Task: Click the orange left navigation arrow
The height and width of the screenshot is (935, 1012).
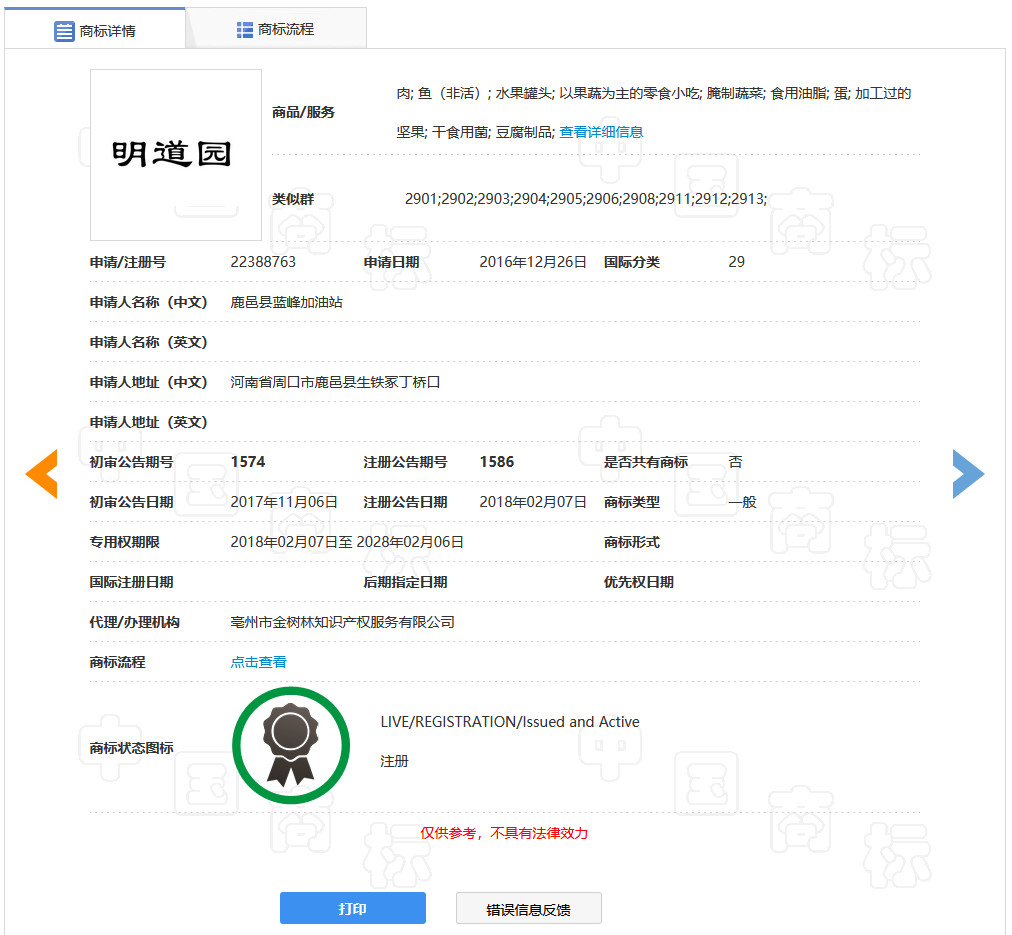Action: coord(41,474)
